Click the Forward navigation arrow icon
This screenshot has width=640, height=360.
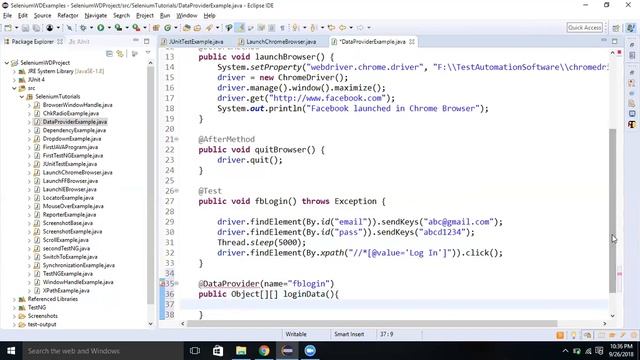click(360, 28)
